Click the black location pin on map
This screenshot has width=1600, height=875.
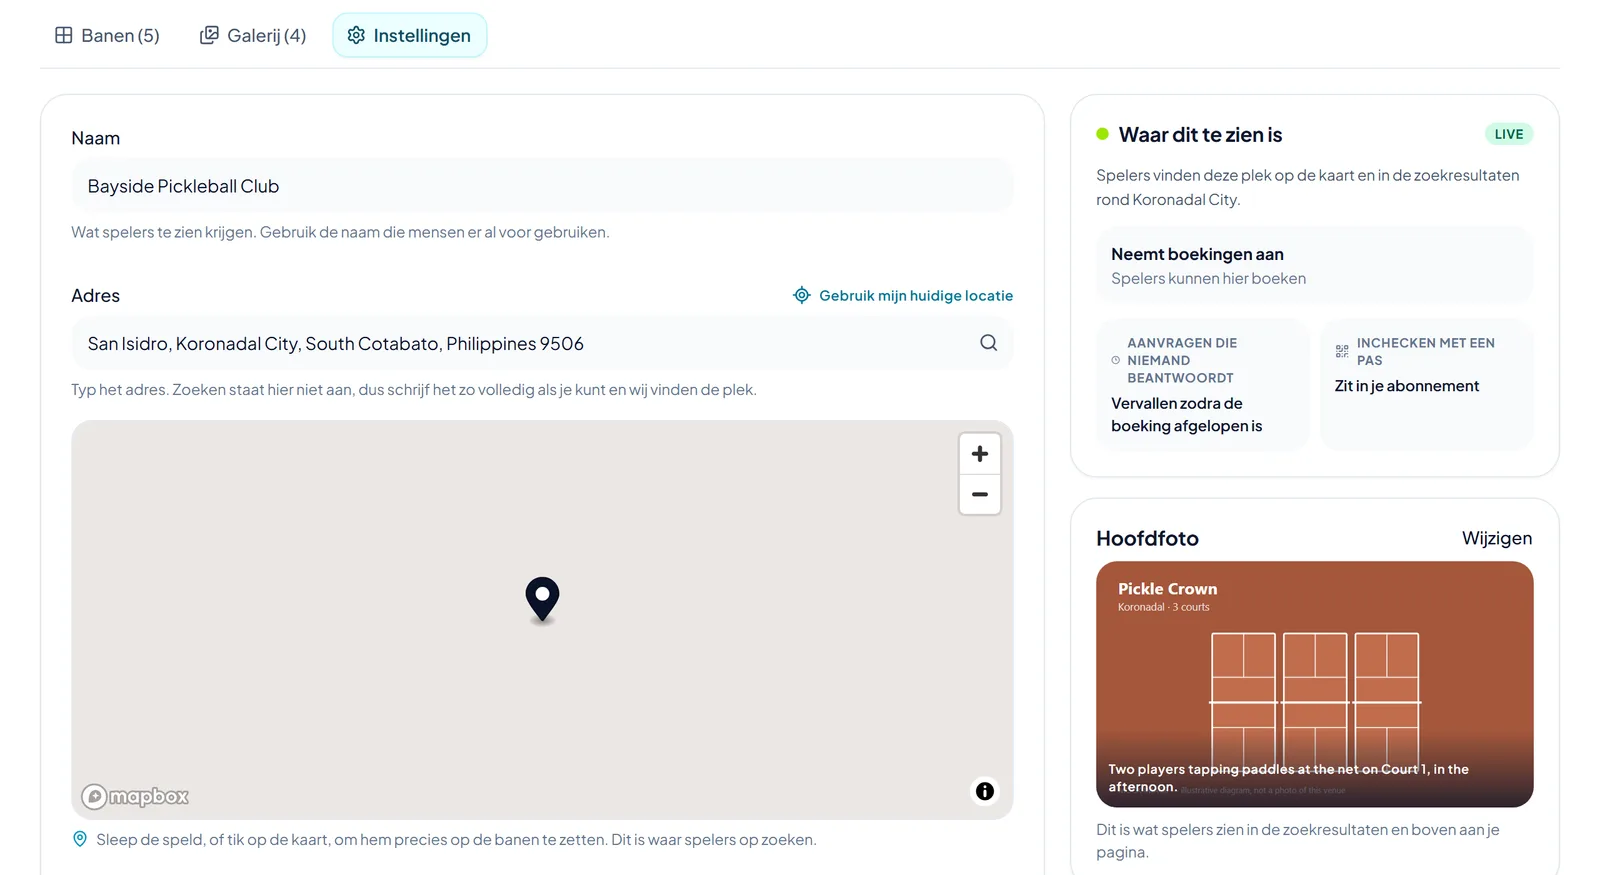tap(542, 600)
